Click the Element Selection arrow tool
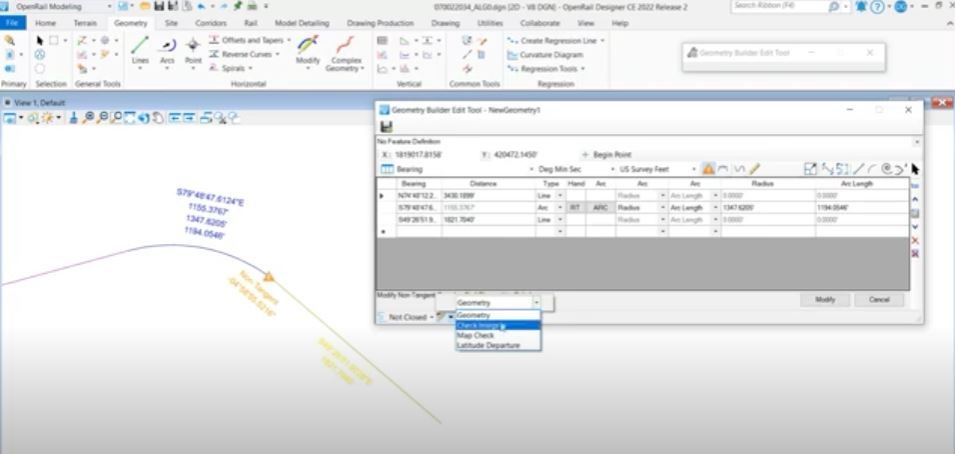Screen dimensions: 955x454 (x=40, y=40)
